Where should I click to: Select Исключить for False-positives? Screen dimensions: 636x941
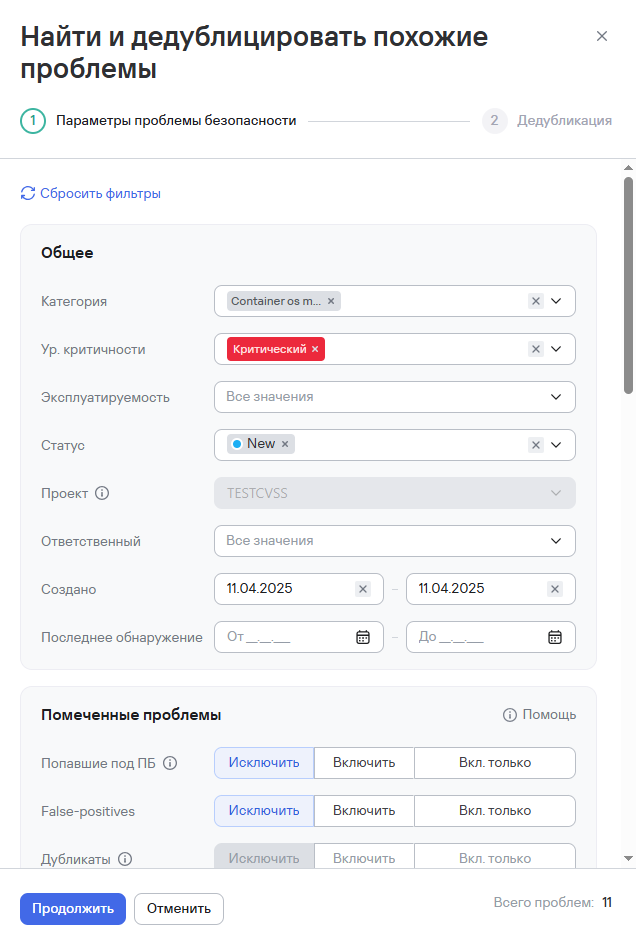[x=264, y=811]
